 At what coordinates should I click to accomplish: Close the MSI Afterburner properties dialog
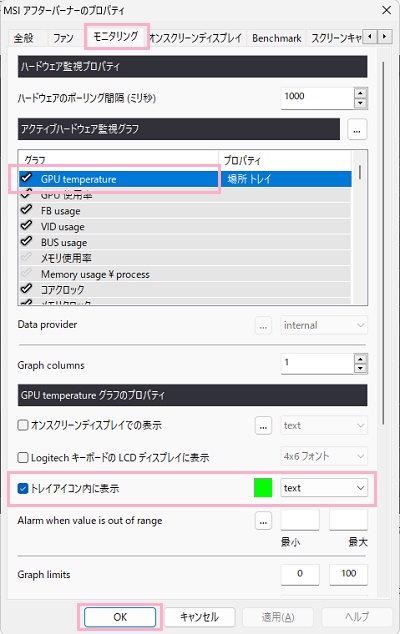[387, 10]
